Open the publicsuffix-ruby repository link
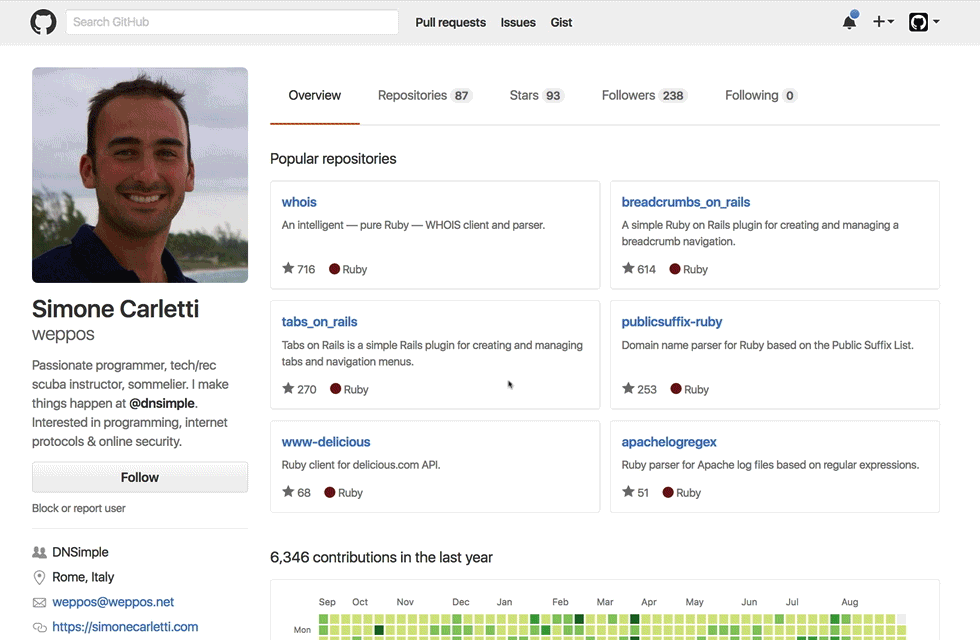Image resolution: width=980 pixels, height=640 pixels. pos(671,322)
